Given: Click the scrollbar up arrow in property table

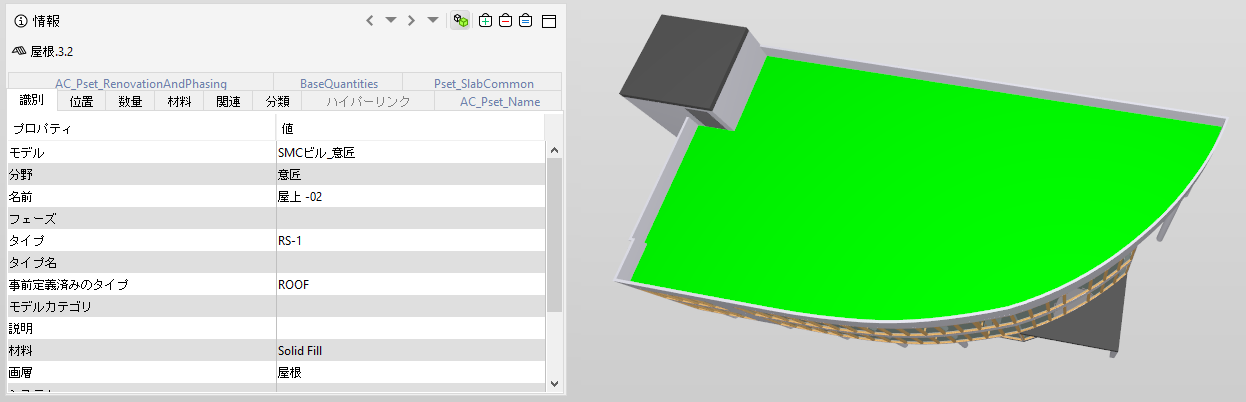Looking at the screenshot, I should [x=554, y=150].
